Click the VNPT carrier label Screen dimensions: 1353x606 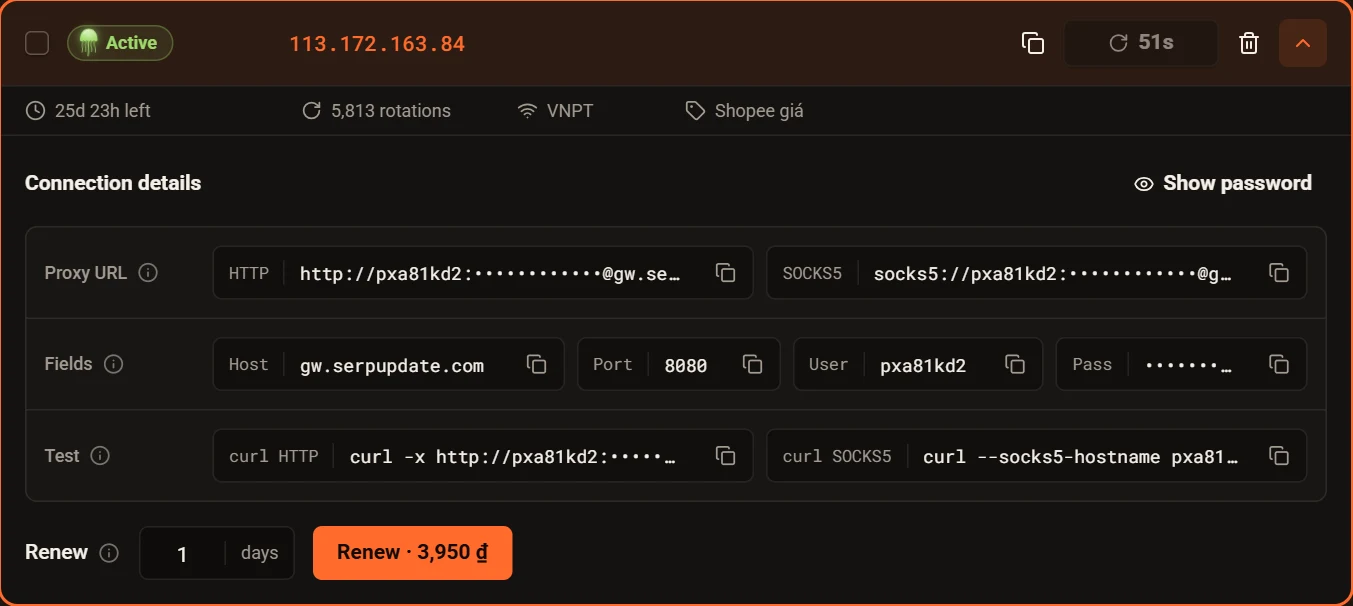570,111
